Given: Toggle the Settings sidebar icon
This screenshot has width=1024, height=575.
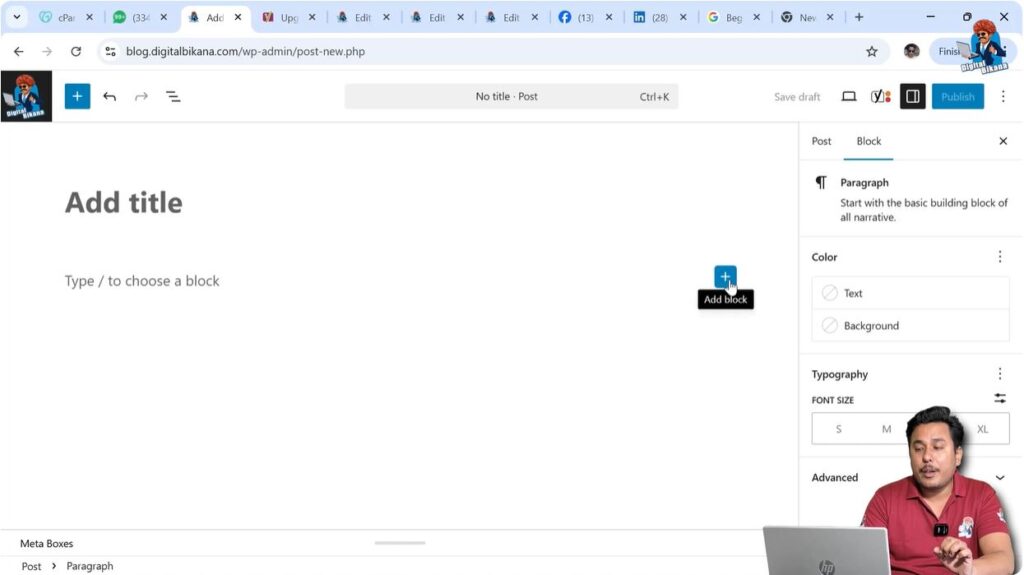Looking at the screenshot, I should click(912, 97).
